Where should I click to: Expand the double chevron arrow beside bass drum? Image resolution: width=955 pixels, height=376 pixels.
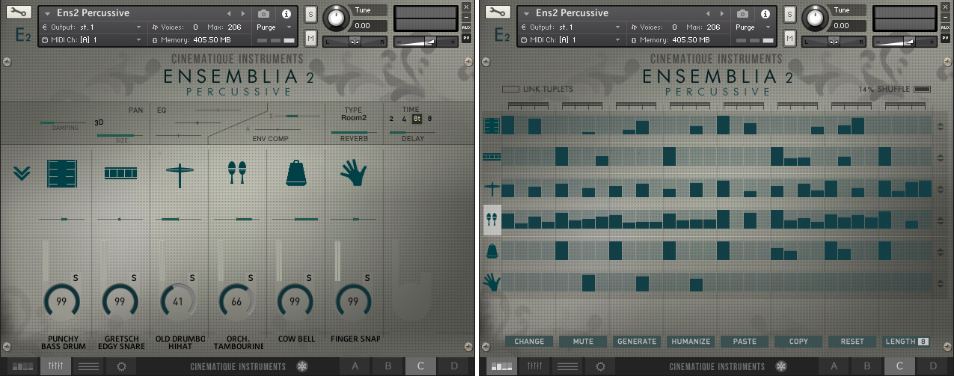click(x=21, y=174)
